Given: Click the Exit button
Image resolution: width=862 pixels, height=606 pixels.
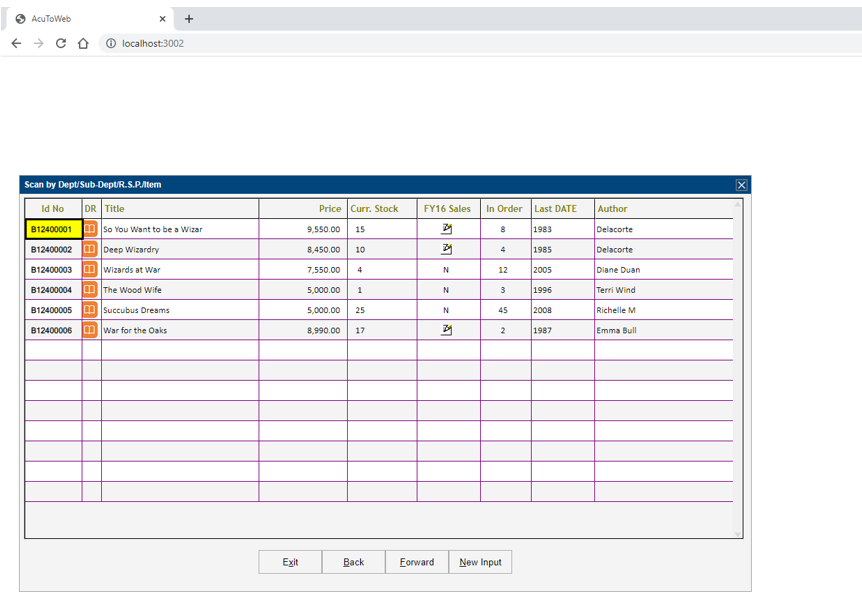Looking at the screenshot, I should tap(289, 562).
